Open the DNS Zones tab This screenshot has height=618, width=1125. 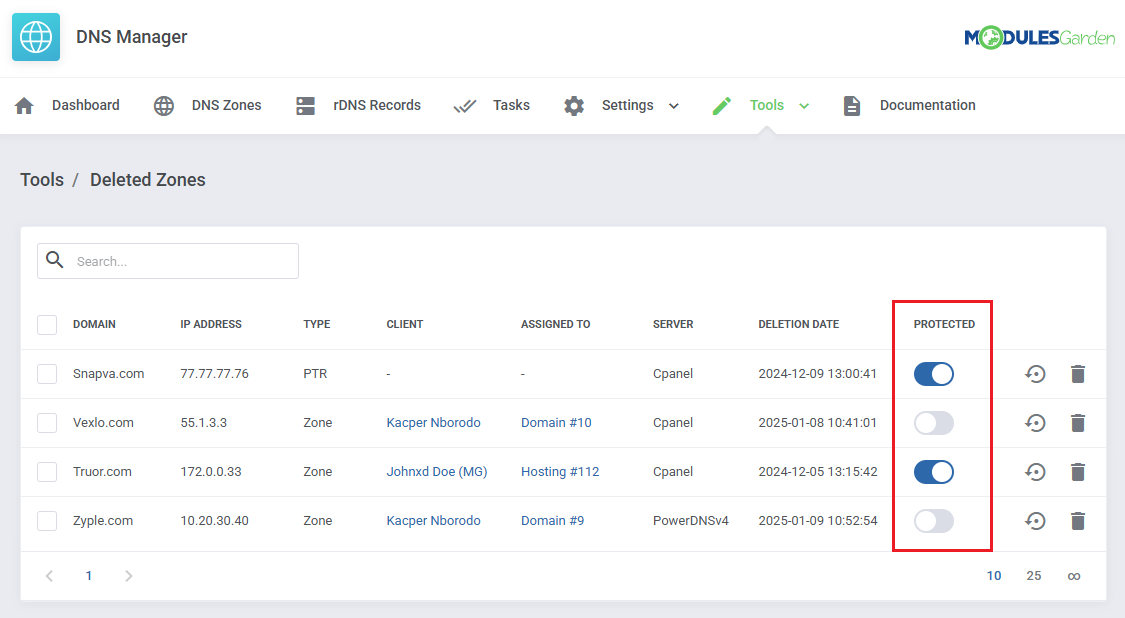[x=209, y=106]
